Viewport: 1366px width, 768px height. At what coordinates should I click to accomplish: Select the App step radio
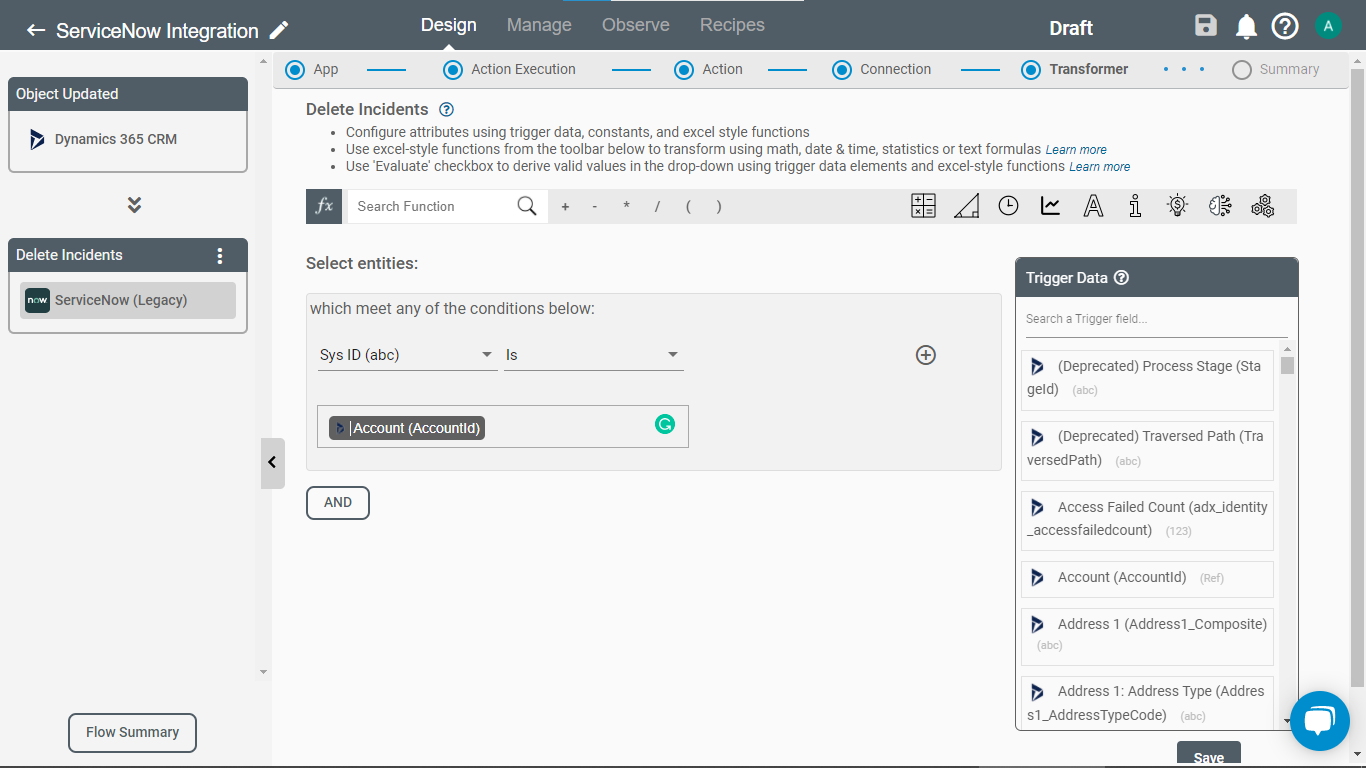[x=294, y=70]
